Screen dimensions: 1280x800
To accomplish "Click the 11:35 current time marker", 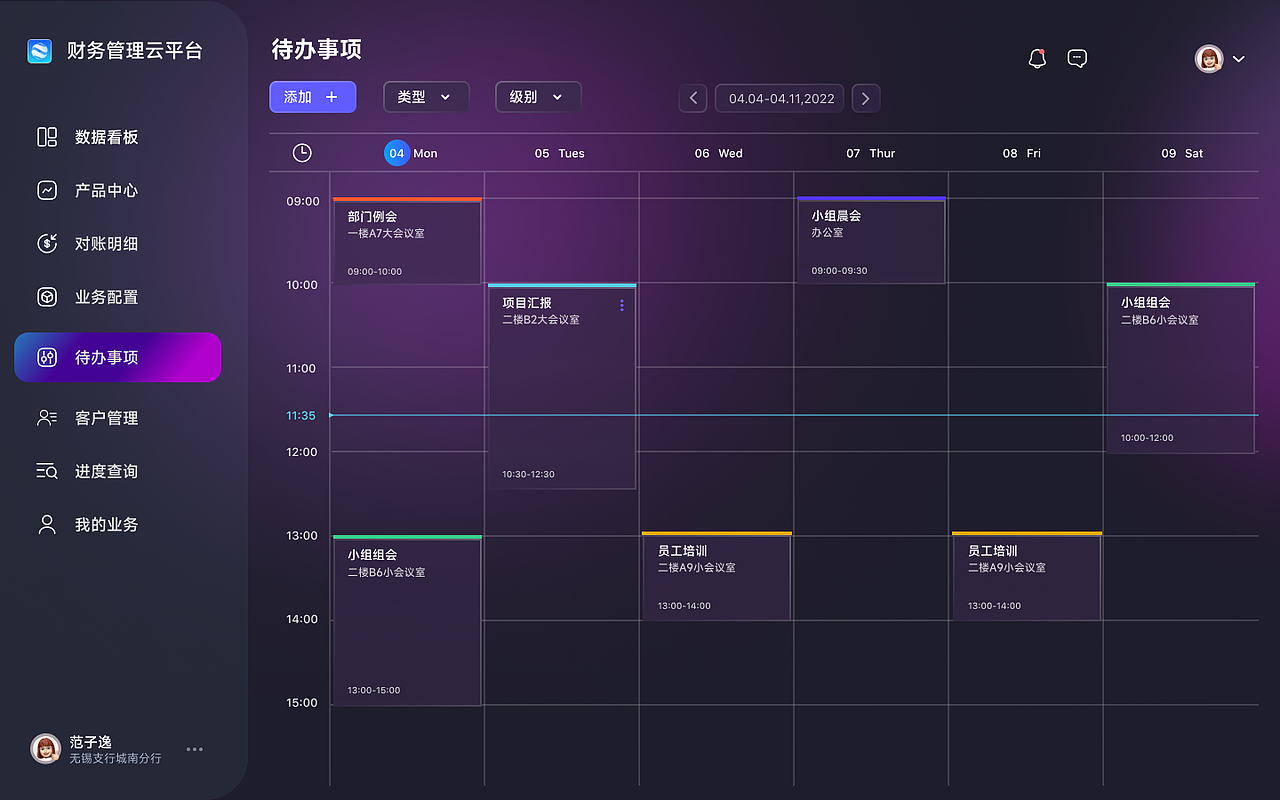I will click(301, 415).
